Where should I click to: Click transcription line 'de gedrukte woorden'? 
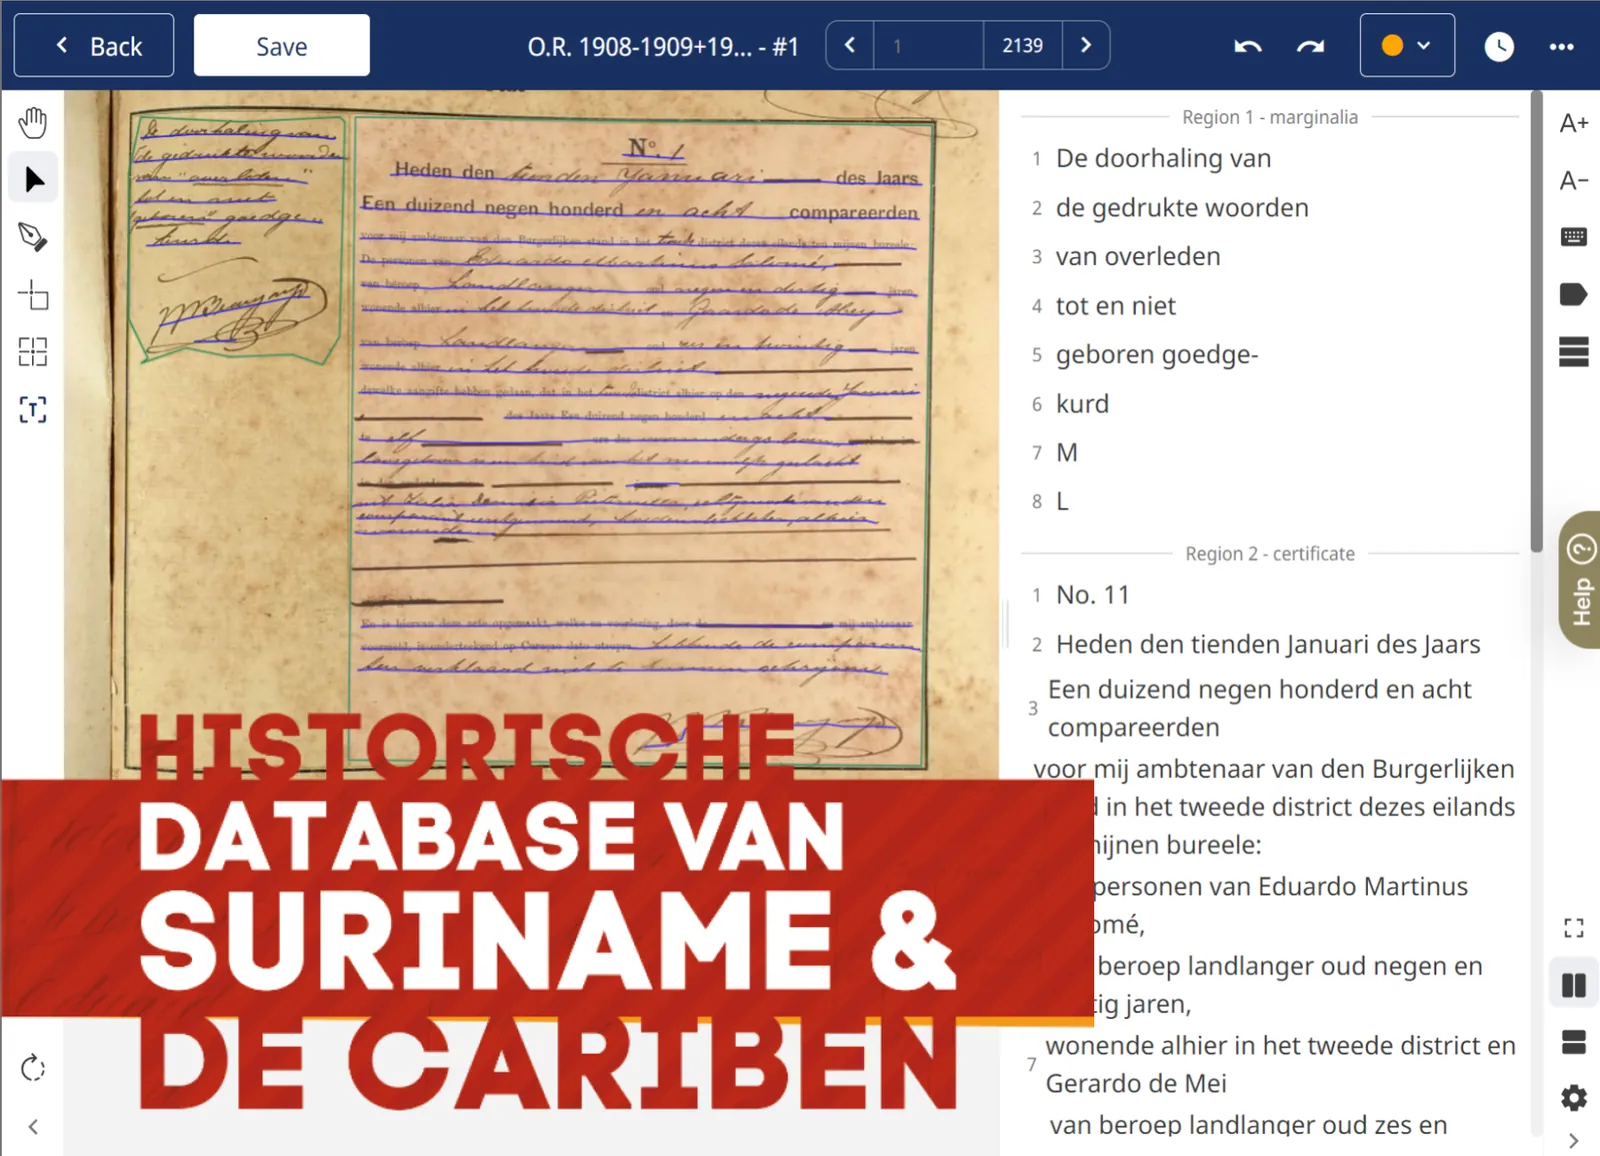(x=1182, y=207)
